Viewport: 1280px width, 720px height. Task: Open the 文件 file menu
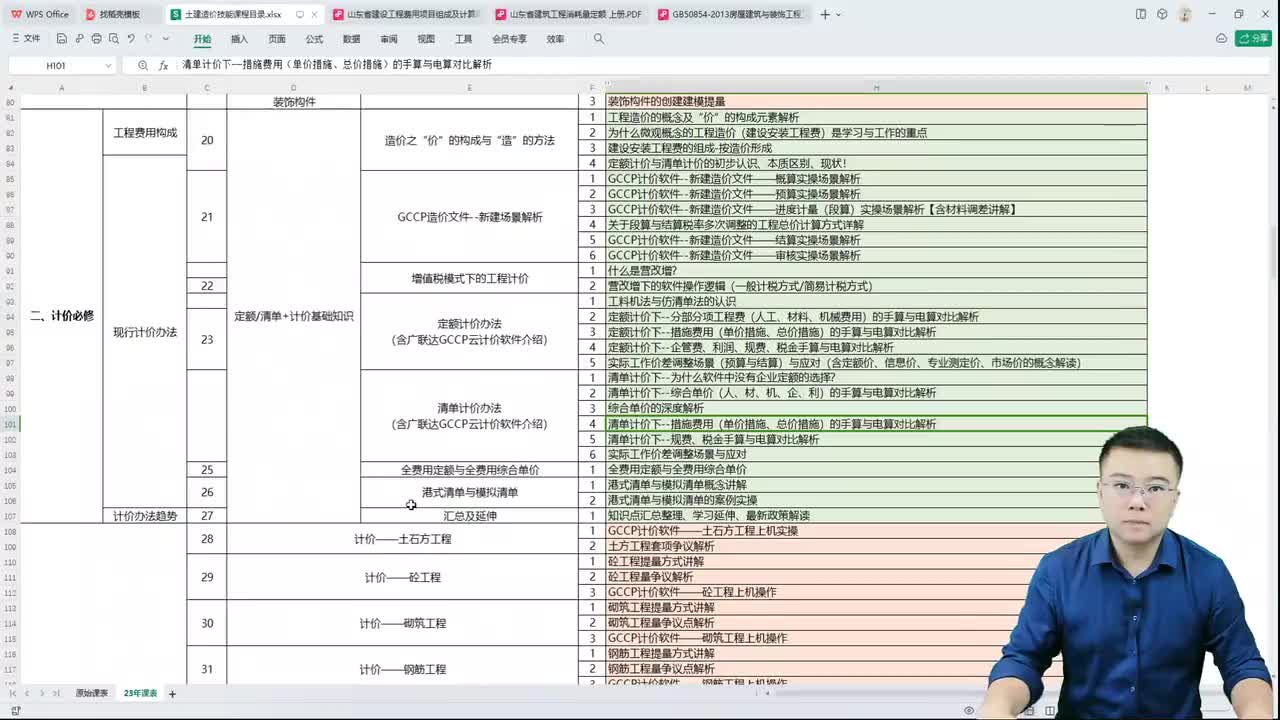26,38
